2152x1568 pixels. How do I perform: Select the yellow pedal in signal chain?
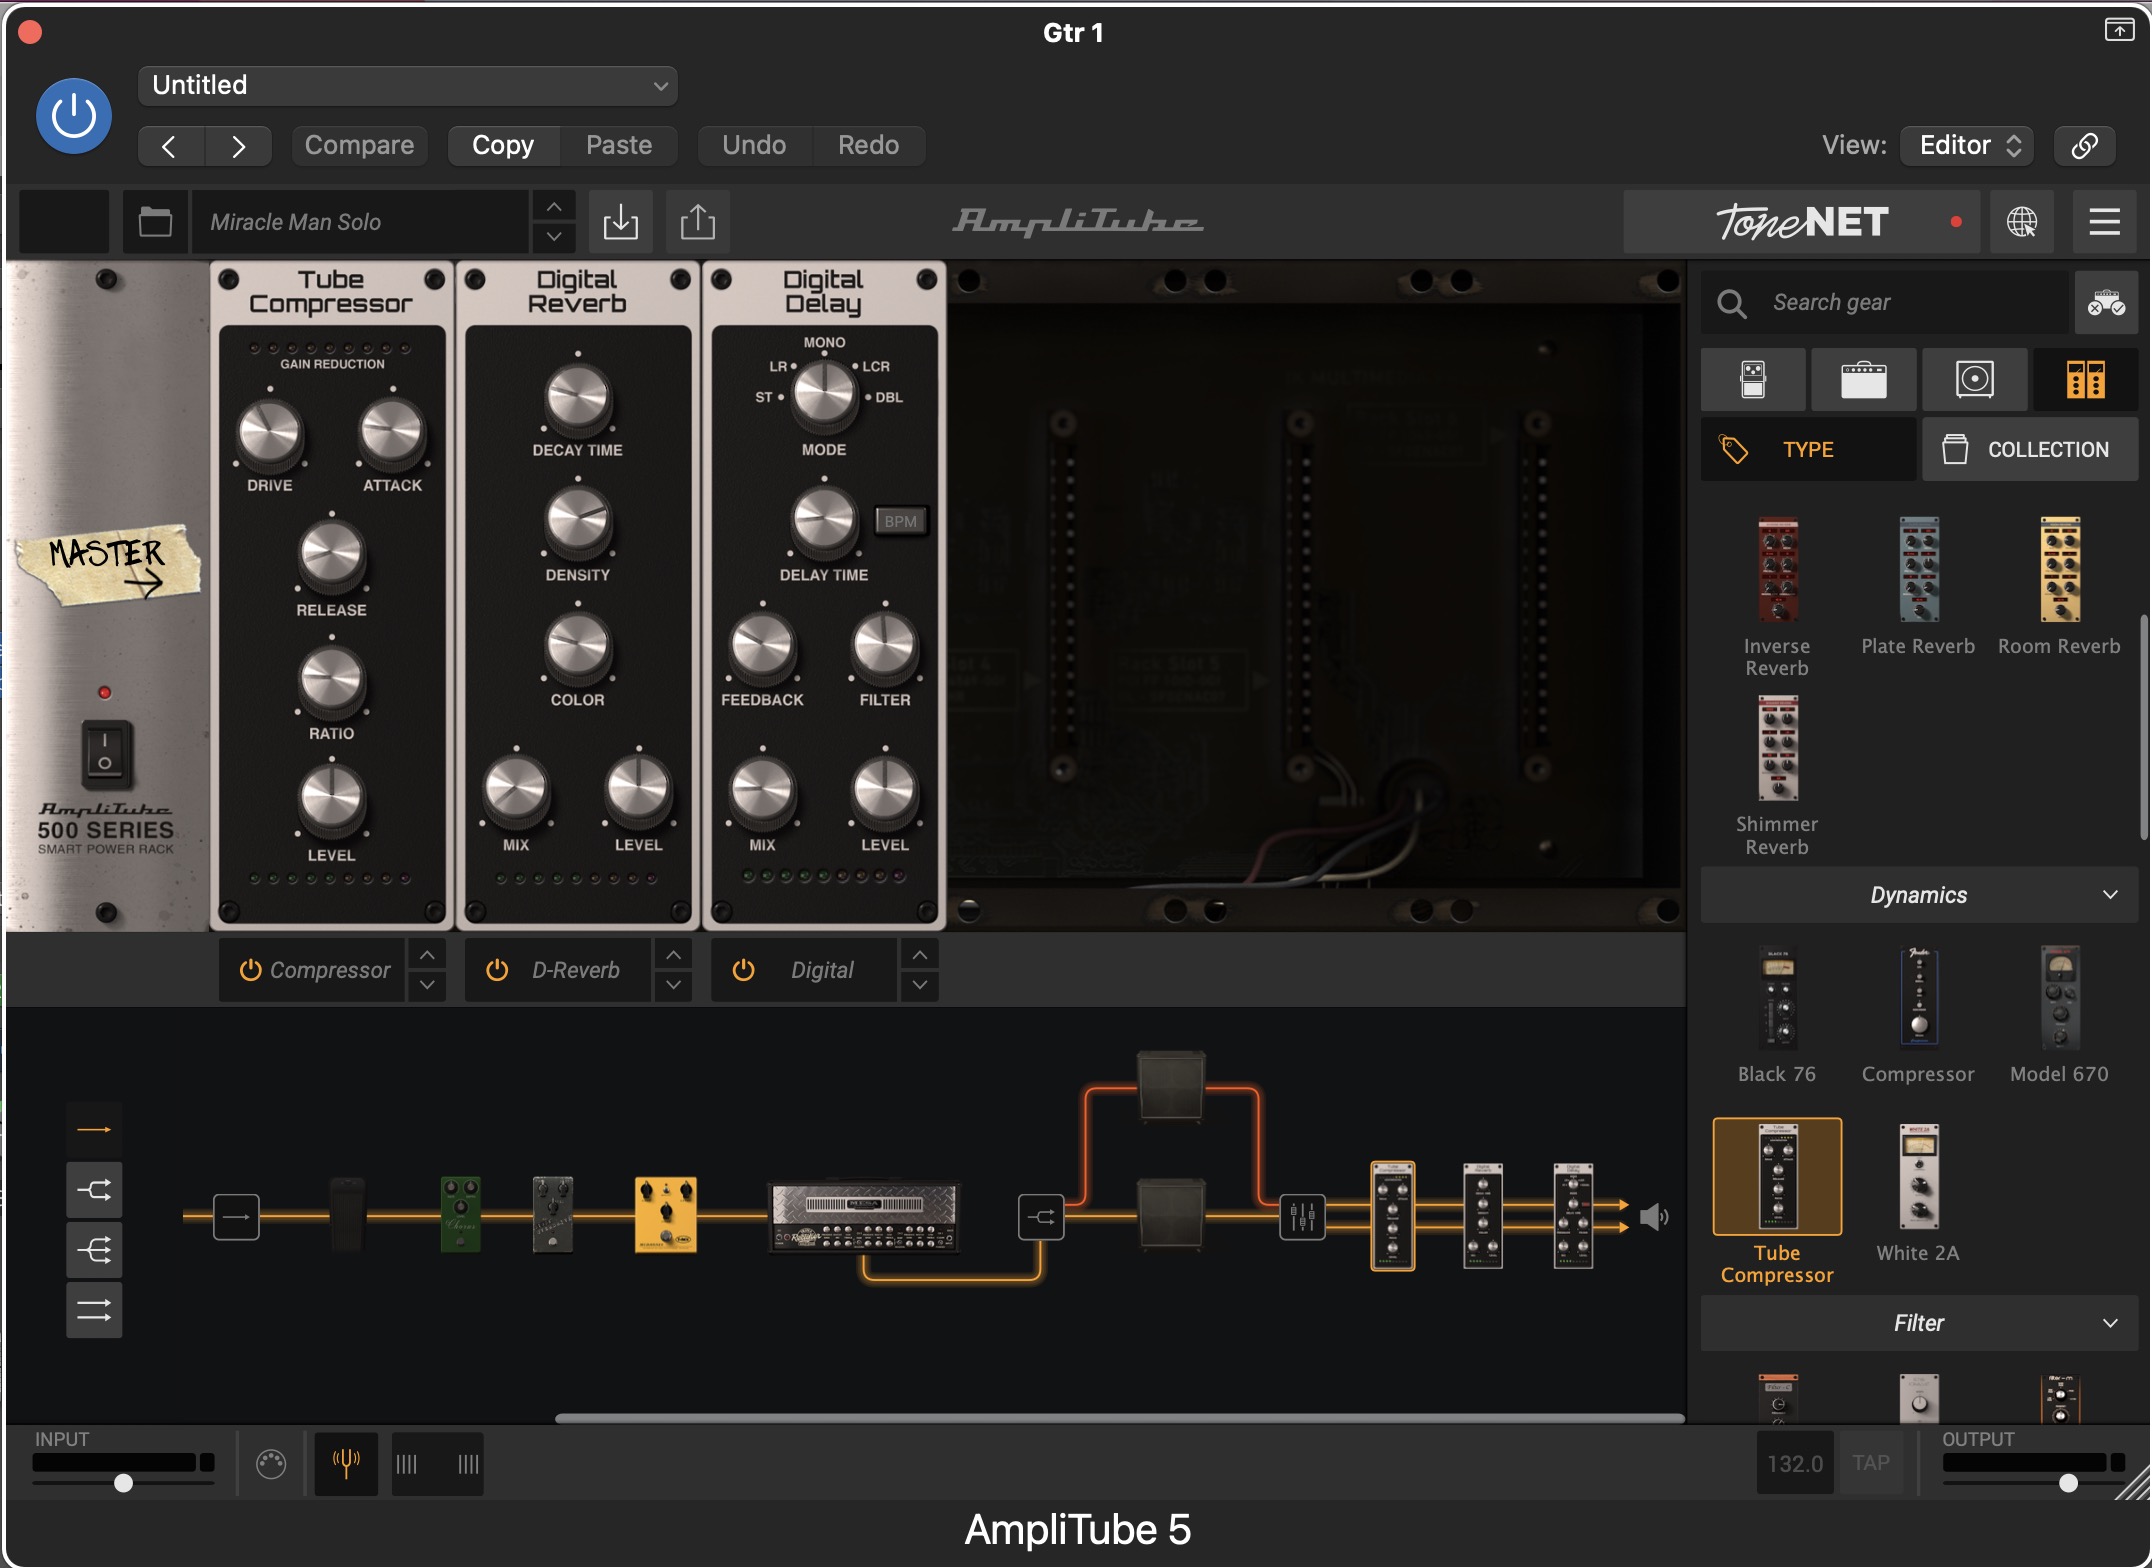tap(665, 1215)
